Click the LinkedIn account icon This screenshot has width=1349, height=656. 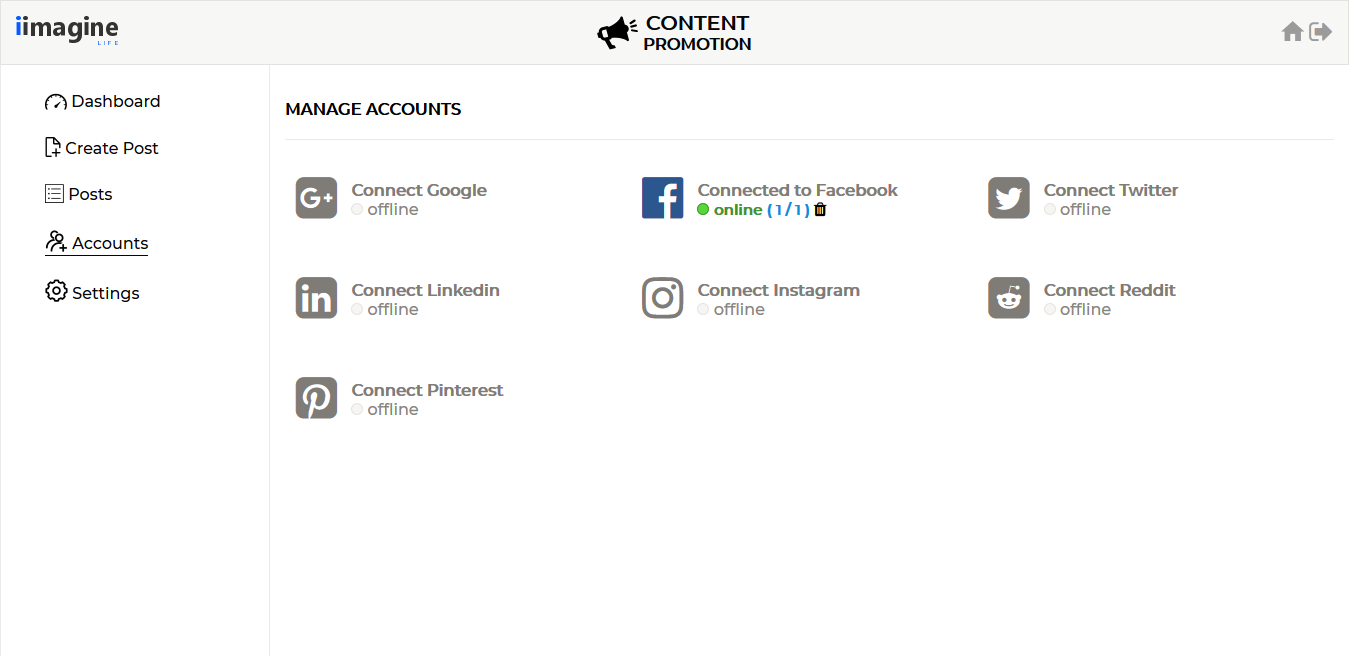(316, 298)
